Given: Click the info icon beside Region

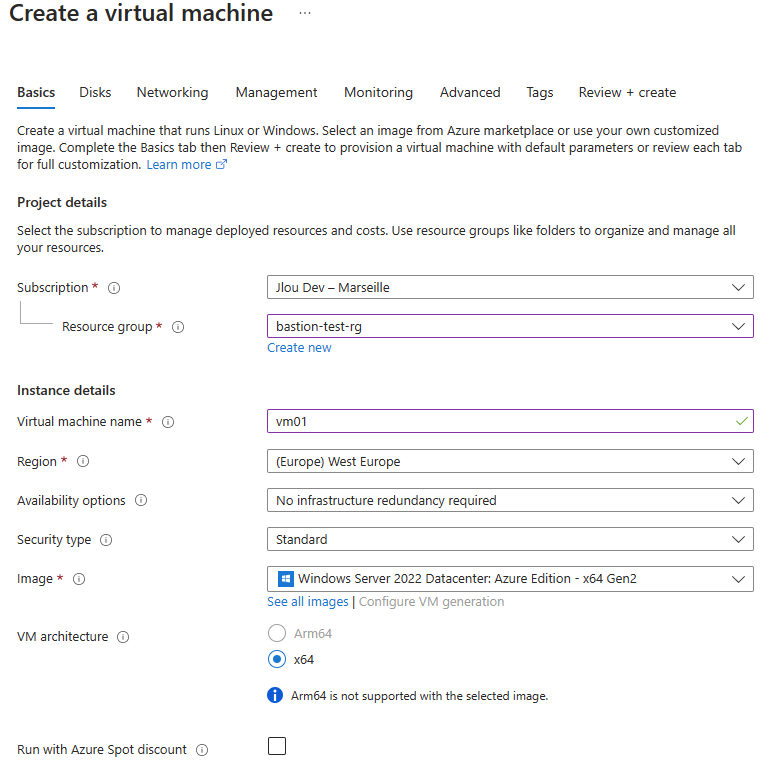Looking at the screenshot, I should [83, 461].
